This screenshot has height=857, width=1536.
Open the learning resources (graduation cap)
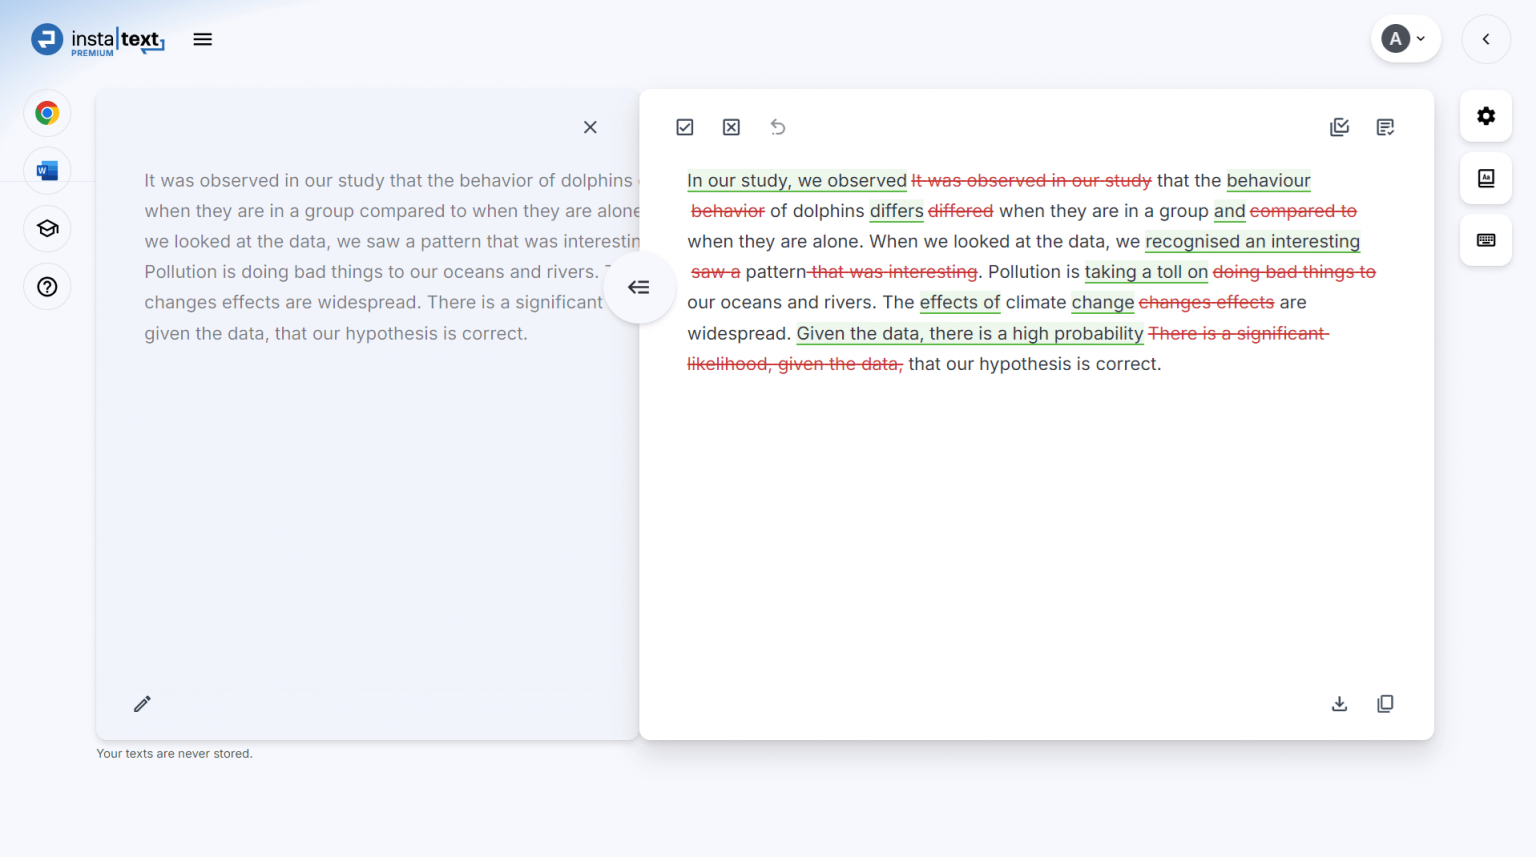tap(46, 228)
